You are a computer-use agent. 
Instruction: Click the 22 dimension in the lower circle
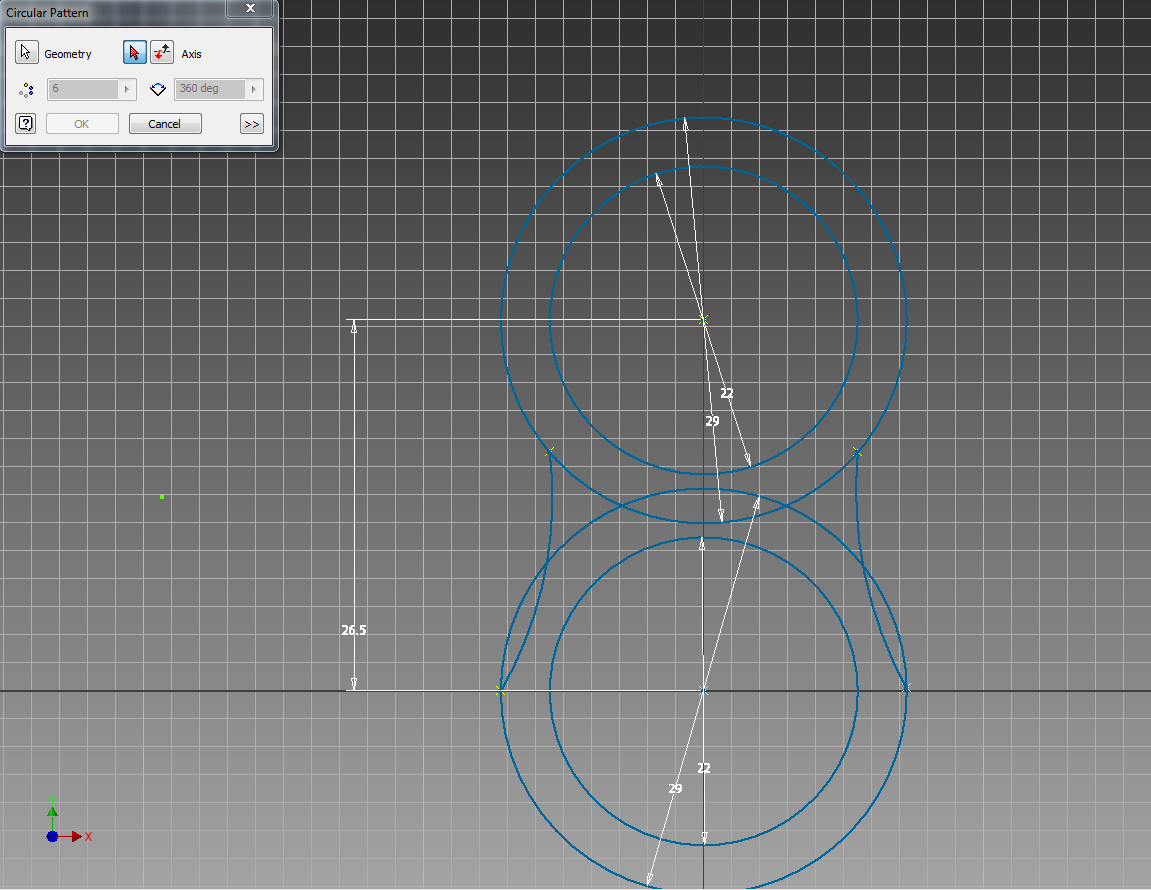(x=703, y=768)
